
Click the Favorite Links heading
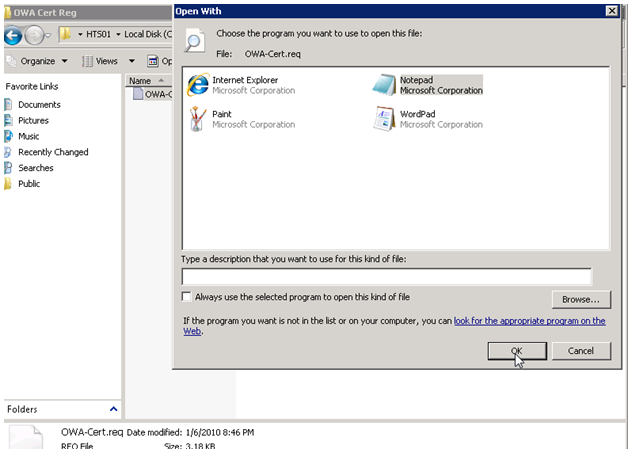point(32,86)
